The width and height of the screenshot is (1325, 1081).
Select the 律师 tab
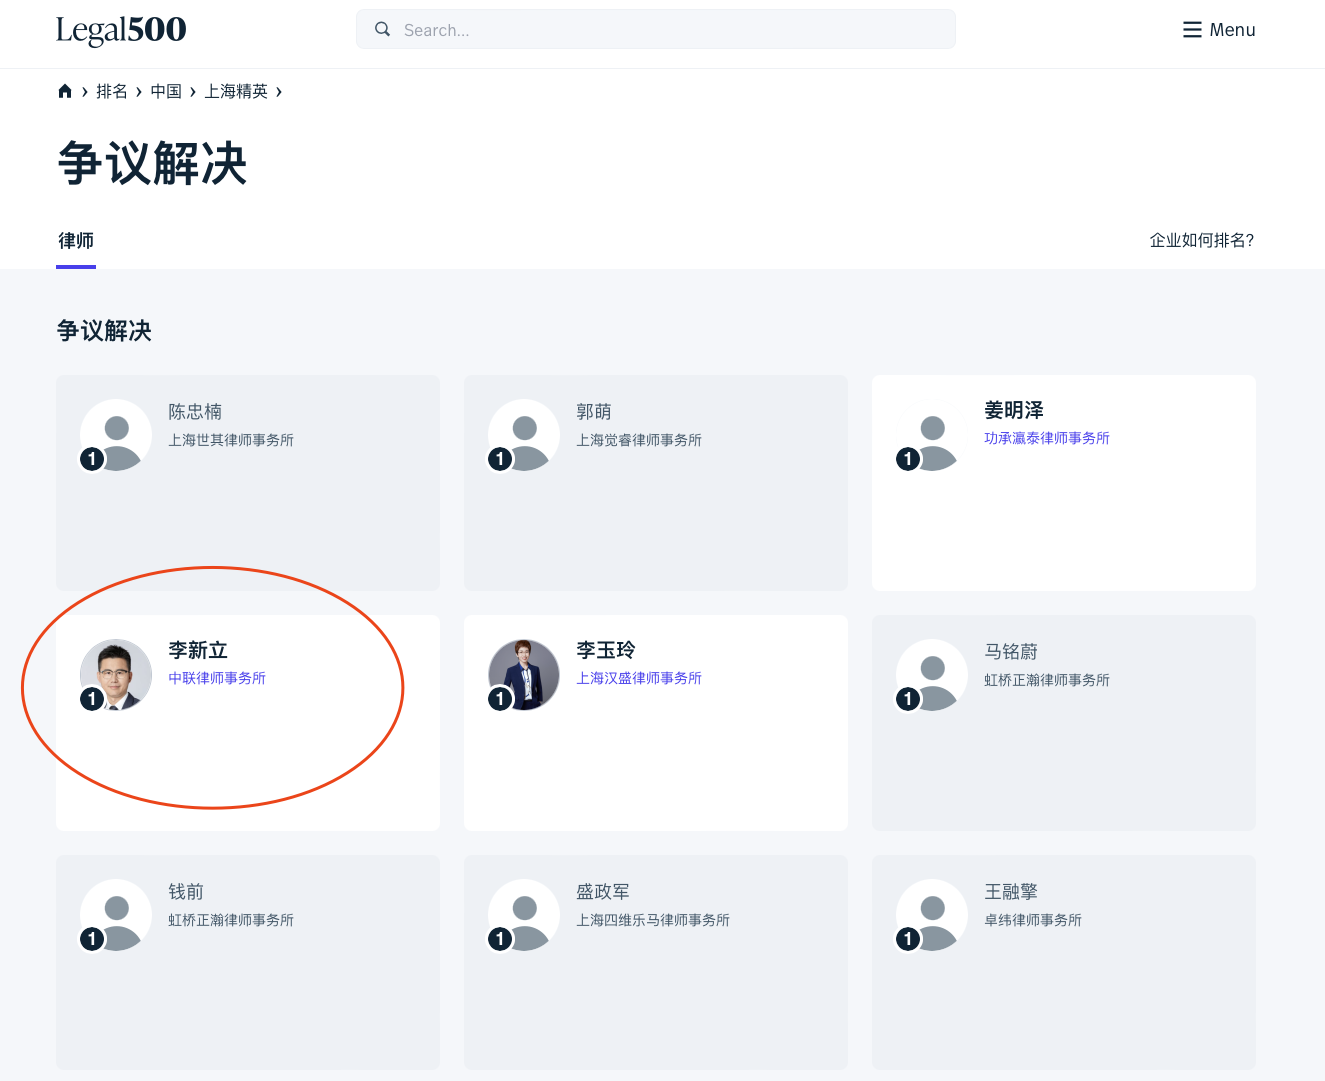(x=76, y=241)
